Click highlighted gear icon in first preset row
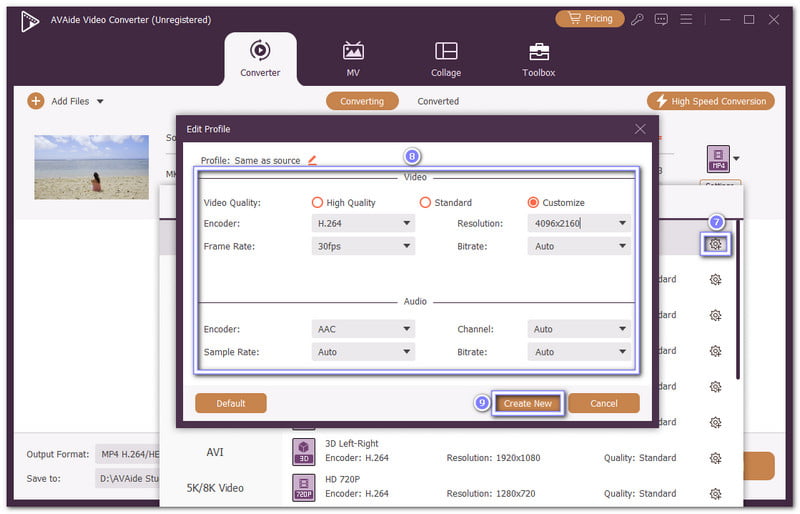This screenshot has height=514, width=800. [x=715, y=244]
